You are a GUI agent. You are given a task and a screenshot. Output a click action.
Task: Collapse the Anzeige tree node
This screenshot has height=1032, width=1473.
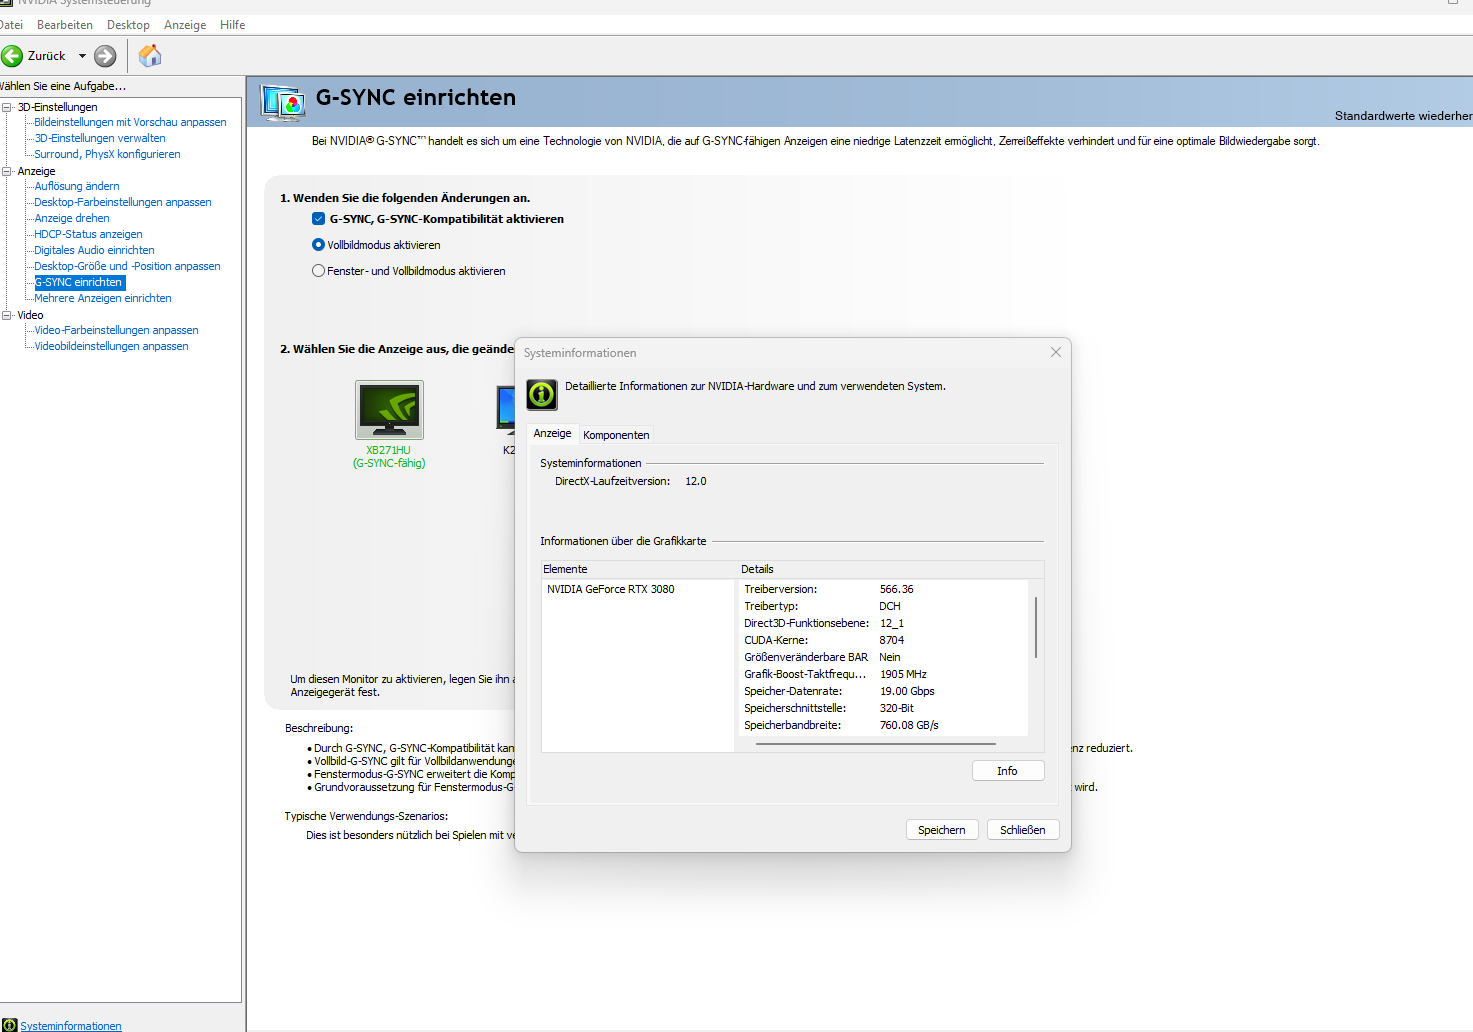pos(7,171)
